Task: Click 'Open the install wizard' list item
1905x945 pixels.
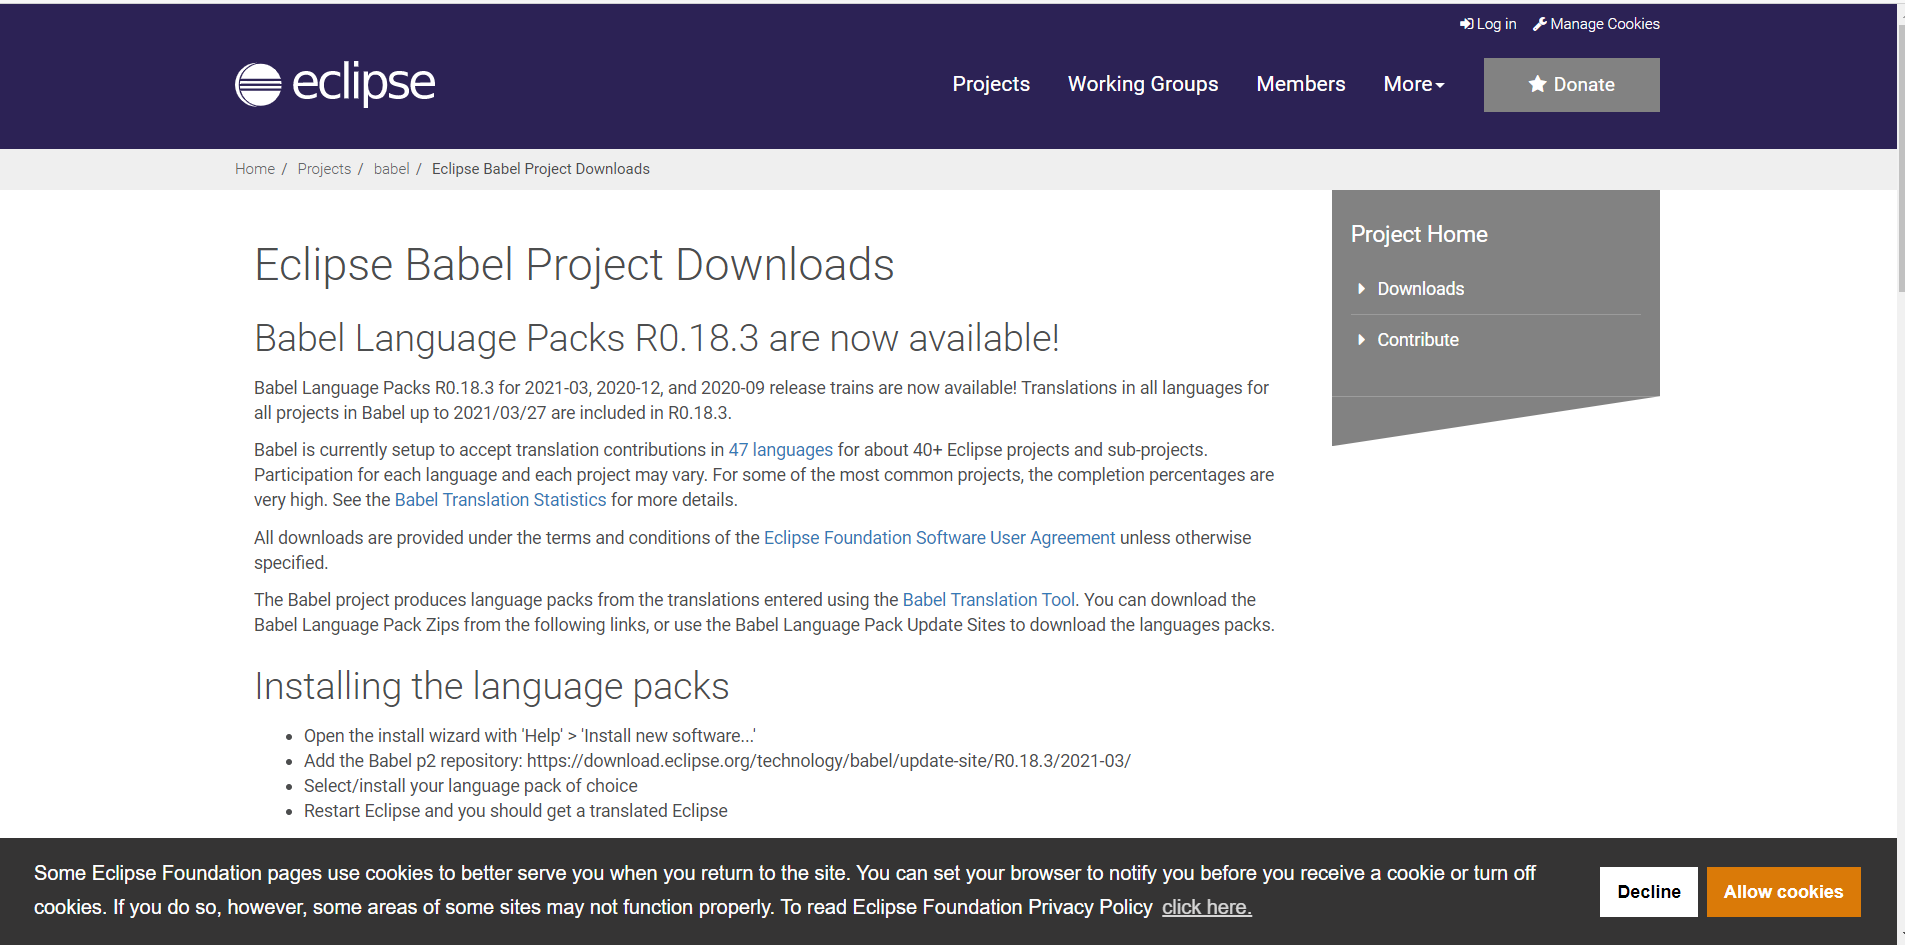Action: point(530,736)
